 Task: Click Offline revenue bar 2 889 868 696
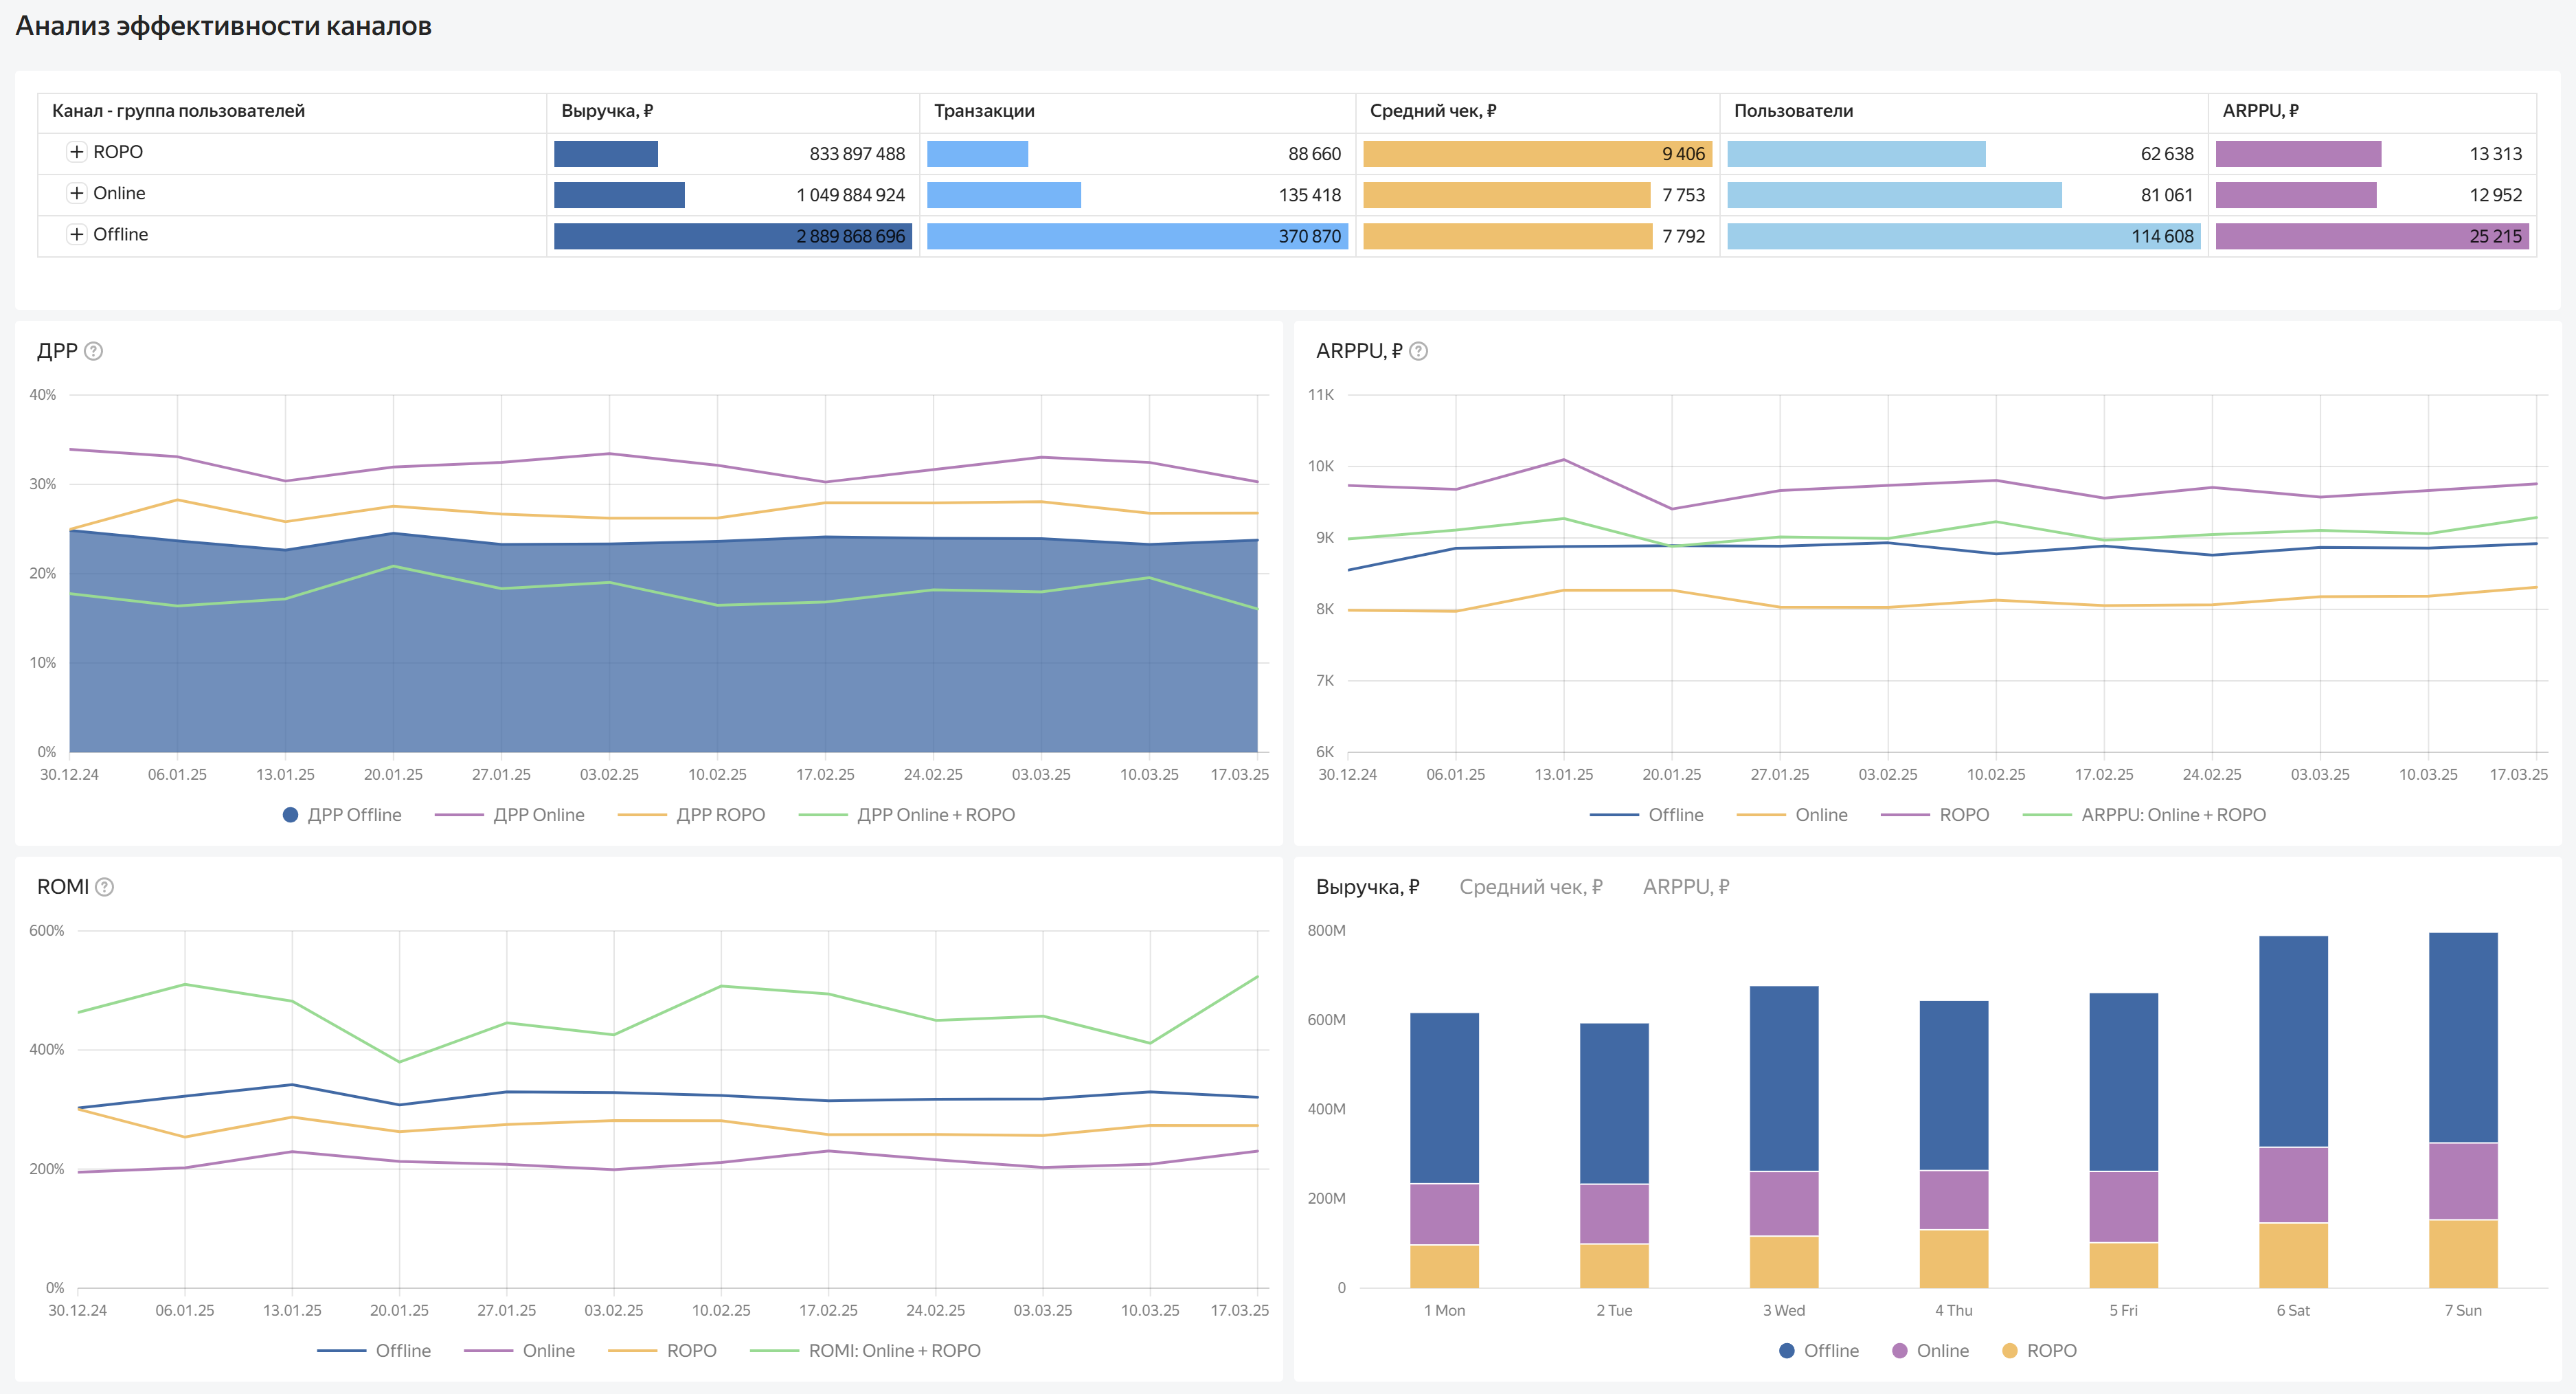pyautogui.click(x=733, y=236)
